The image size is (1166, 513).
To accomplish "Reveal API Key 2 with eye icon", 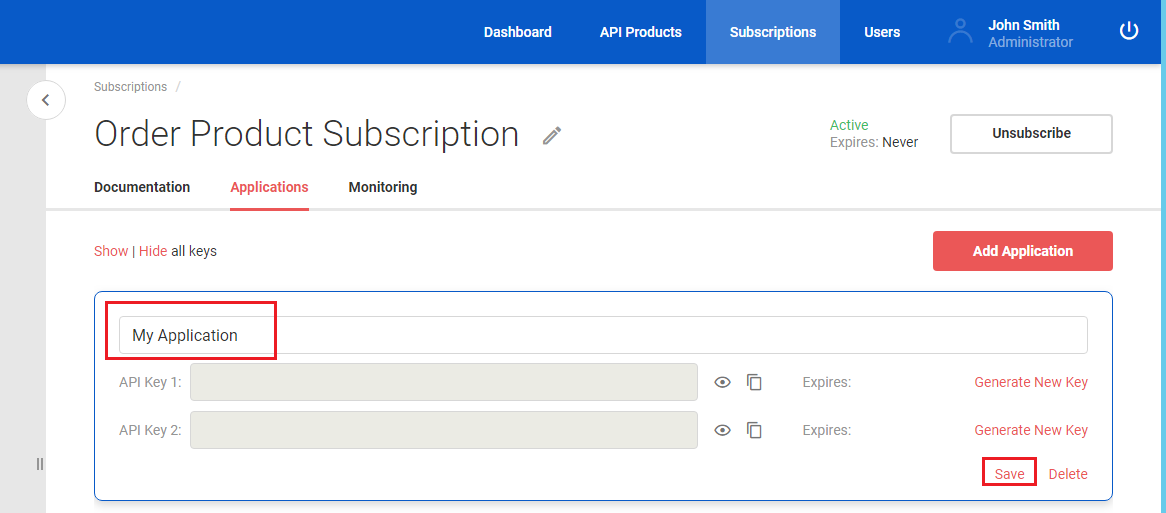I will click(722, 430).
